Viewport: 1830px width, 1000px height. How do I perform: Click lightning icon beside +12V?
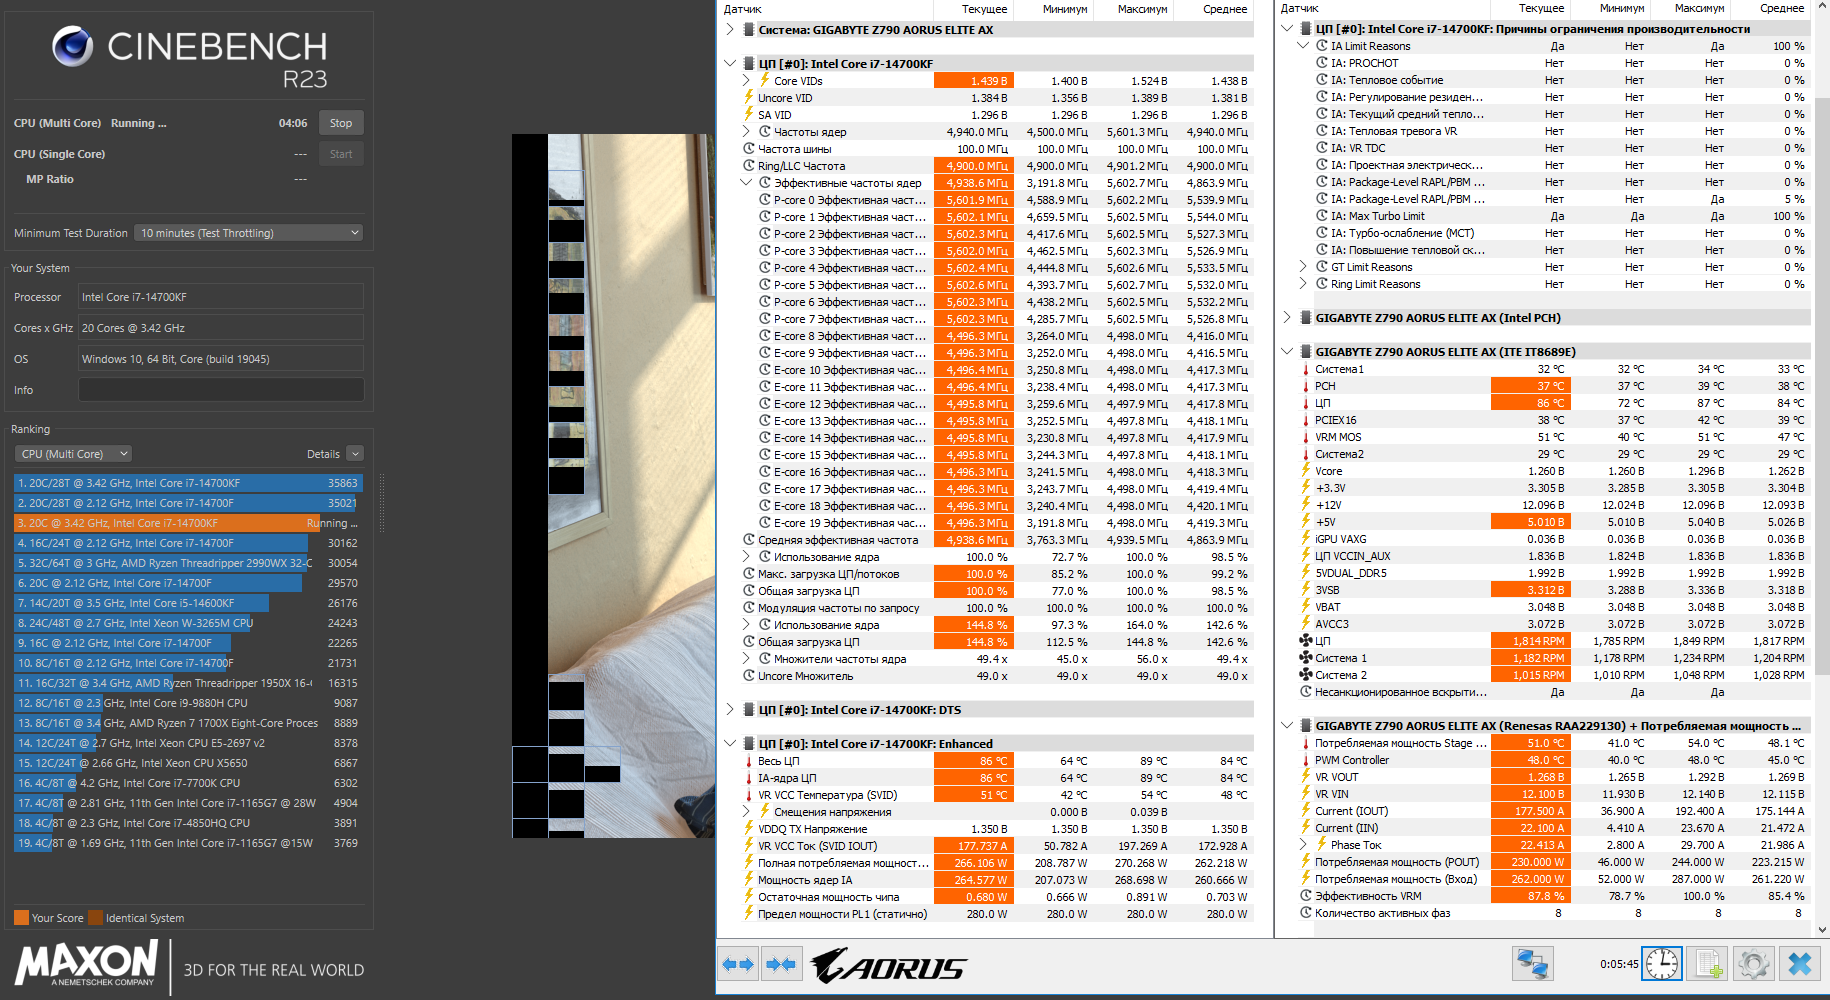(1305, 505)
